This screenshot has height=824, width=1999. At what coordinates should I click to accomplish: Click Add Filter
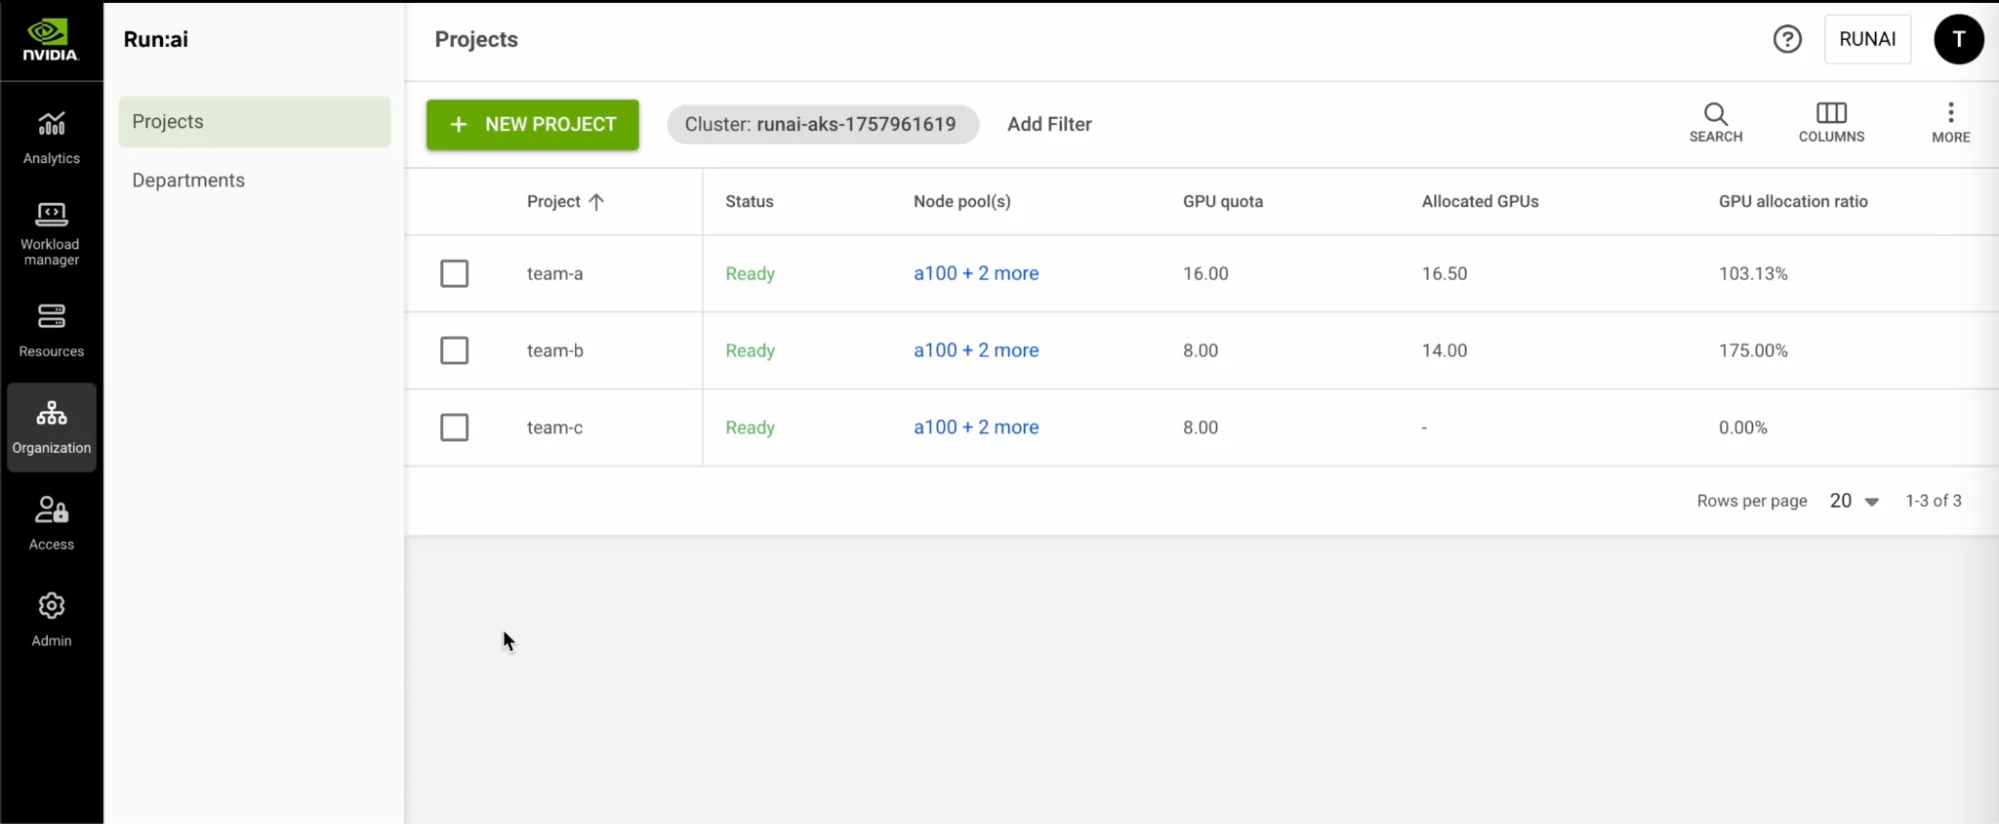coord(1049,125)
